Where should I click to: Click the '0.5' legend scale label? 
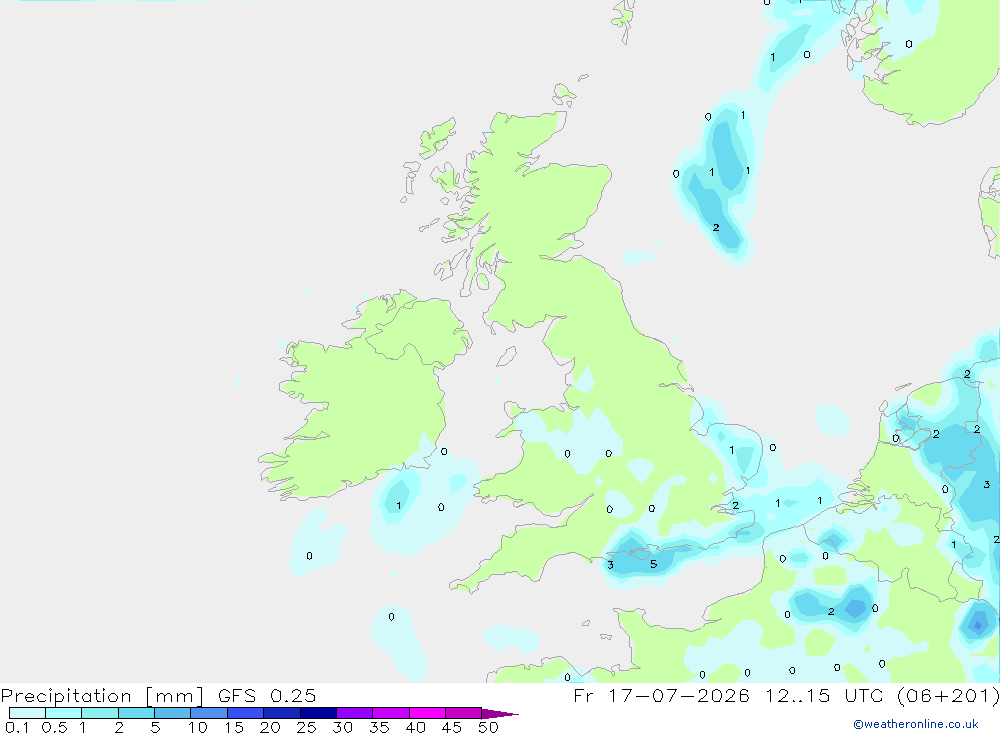[54, 727]
